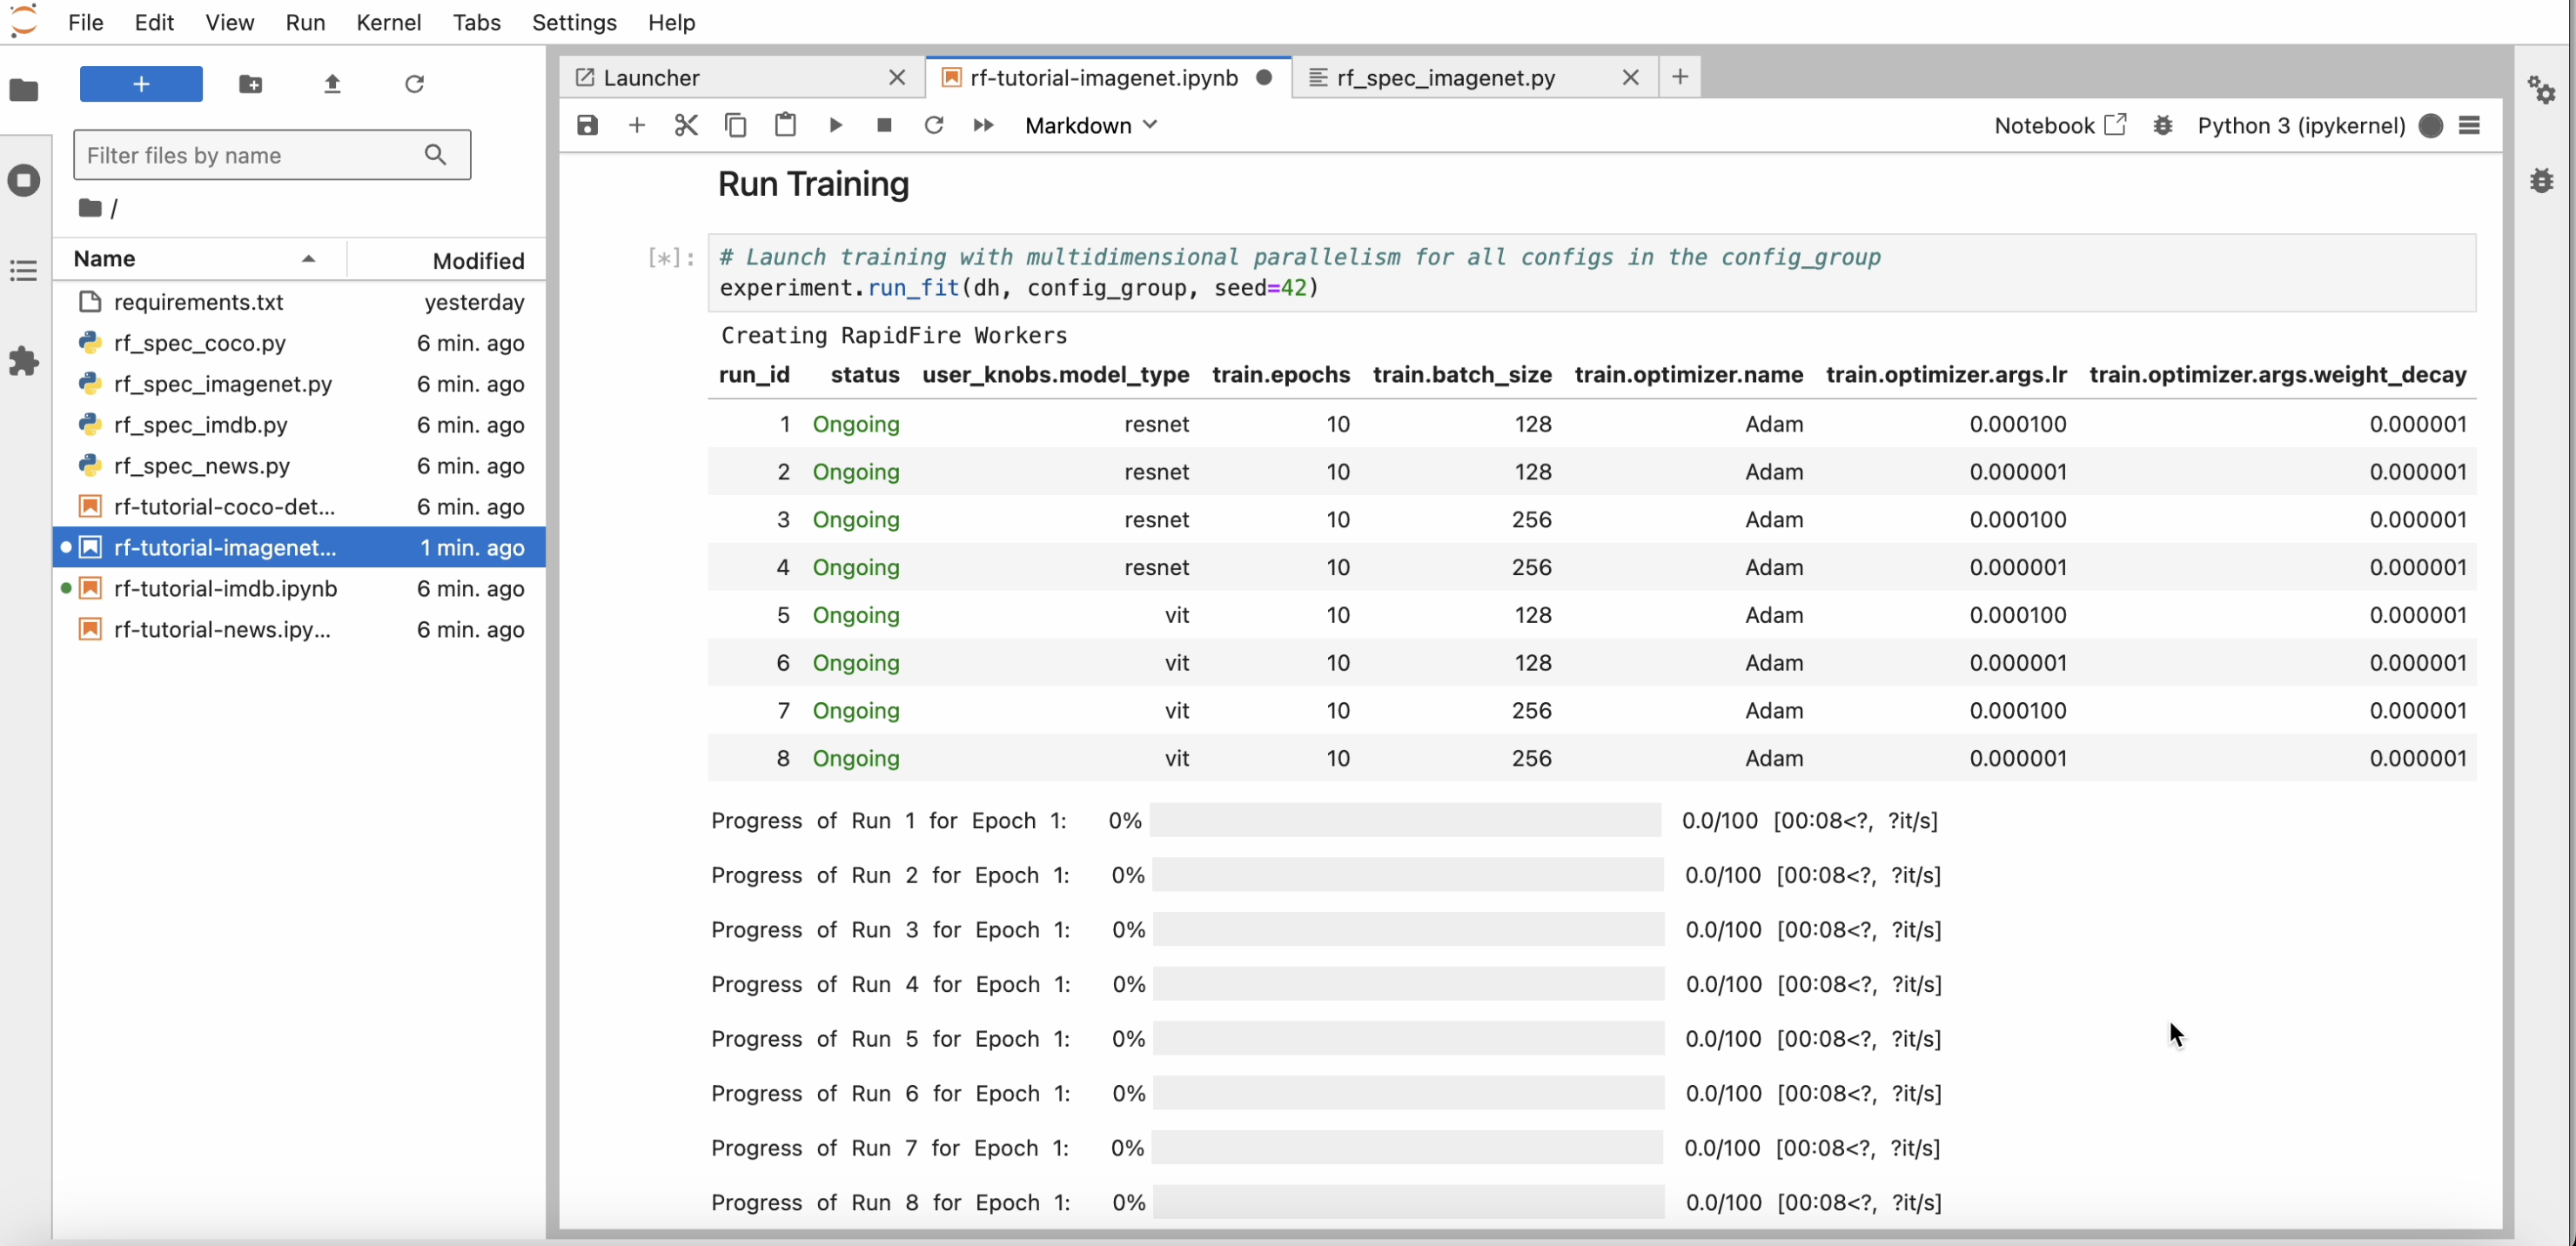Open Running Terminals and Kernels panel
This screenshot has width=2576, height=1246.
(x=24, y=180)
